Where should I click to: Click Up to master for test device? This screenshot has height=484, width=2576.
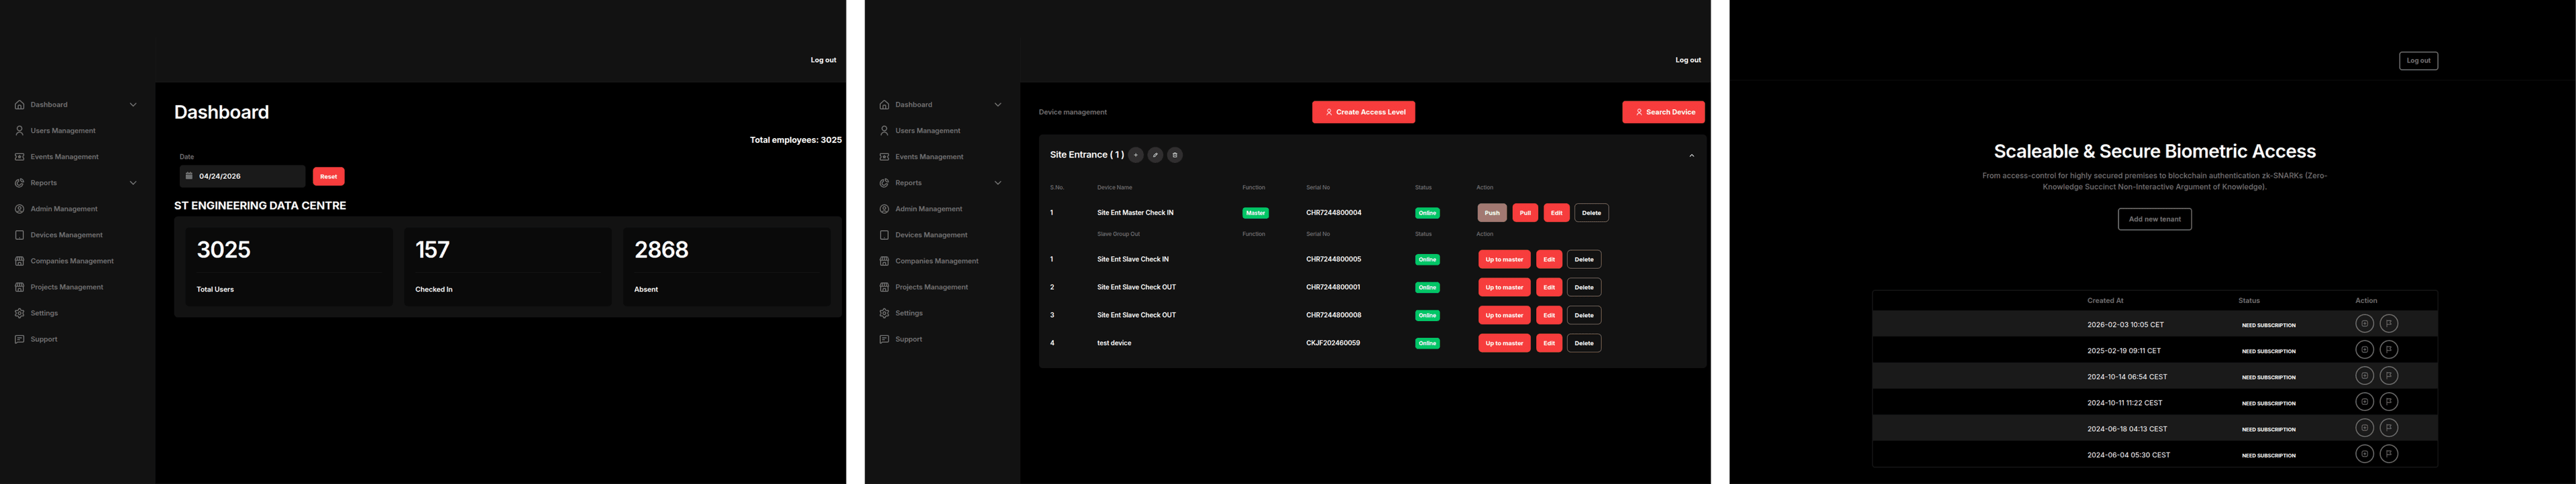pos(1504,343)
